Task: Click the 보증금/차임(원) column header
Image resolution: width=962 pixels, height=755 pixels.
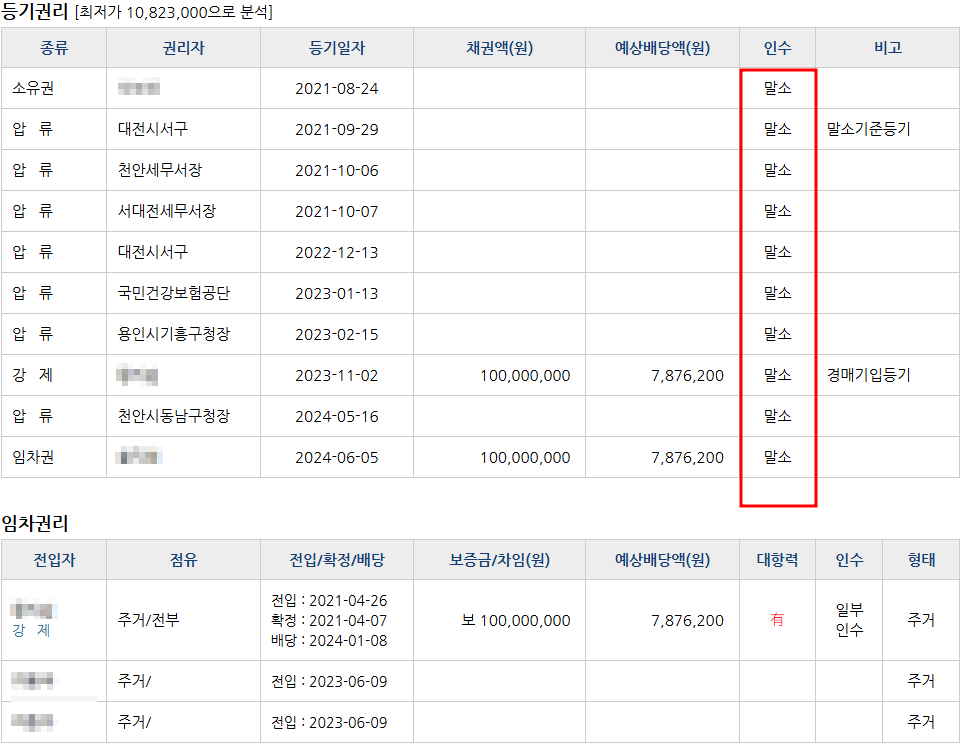Action: coord(499,559)
